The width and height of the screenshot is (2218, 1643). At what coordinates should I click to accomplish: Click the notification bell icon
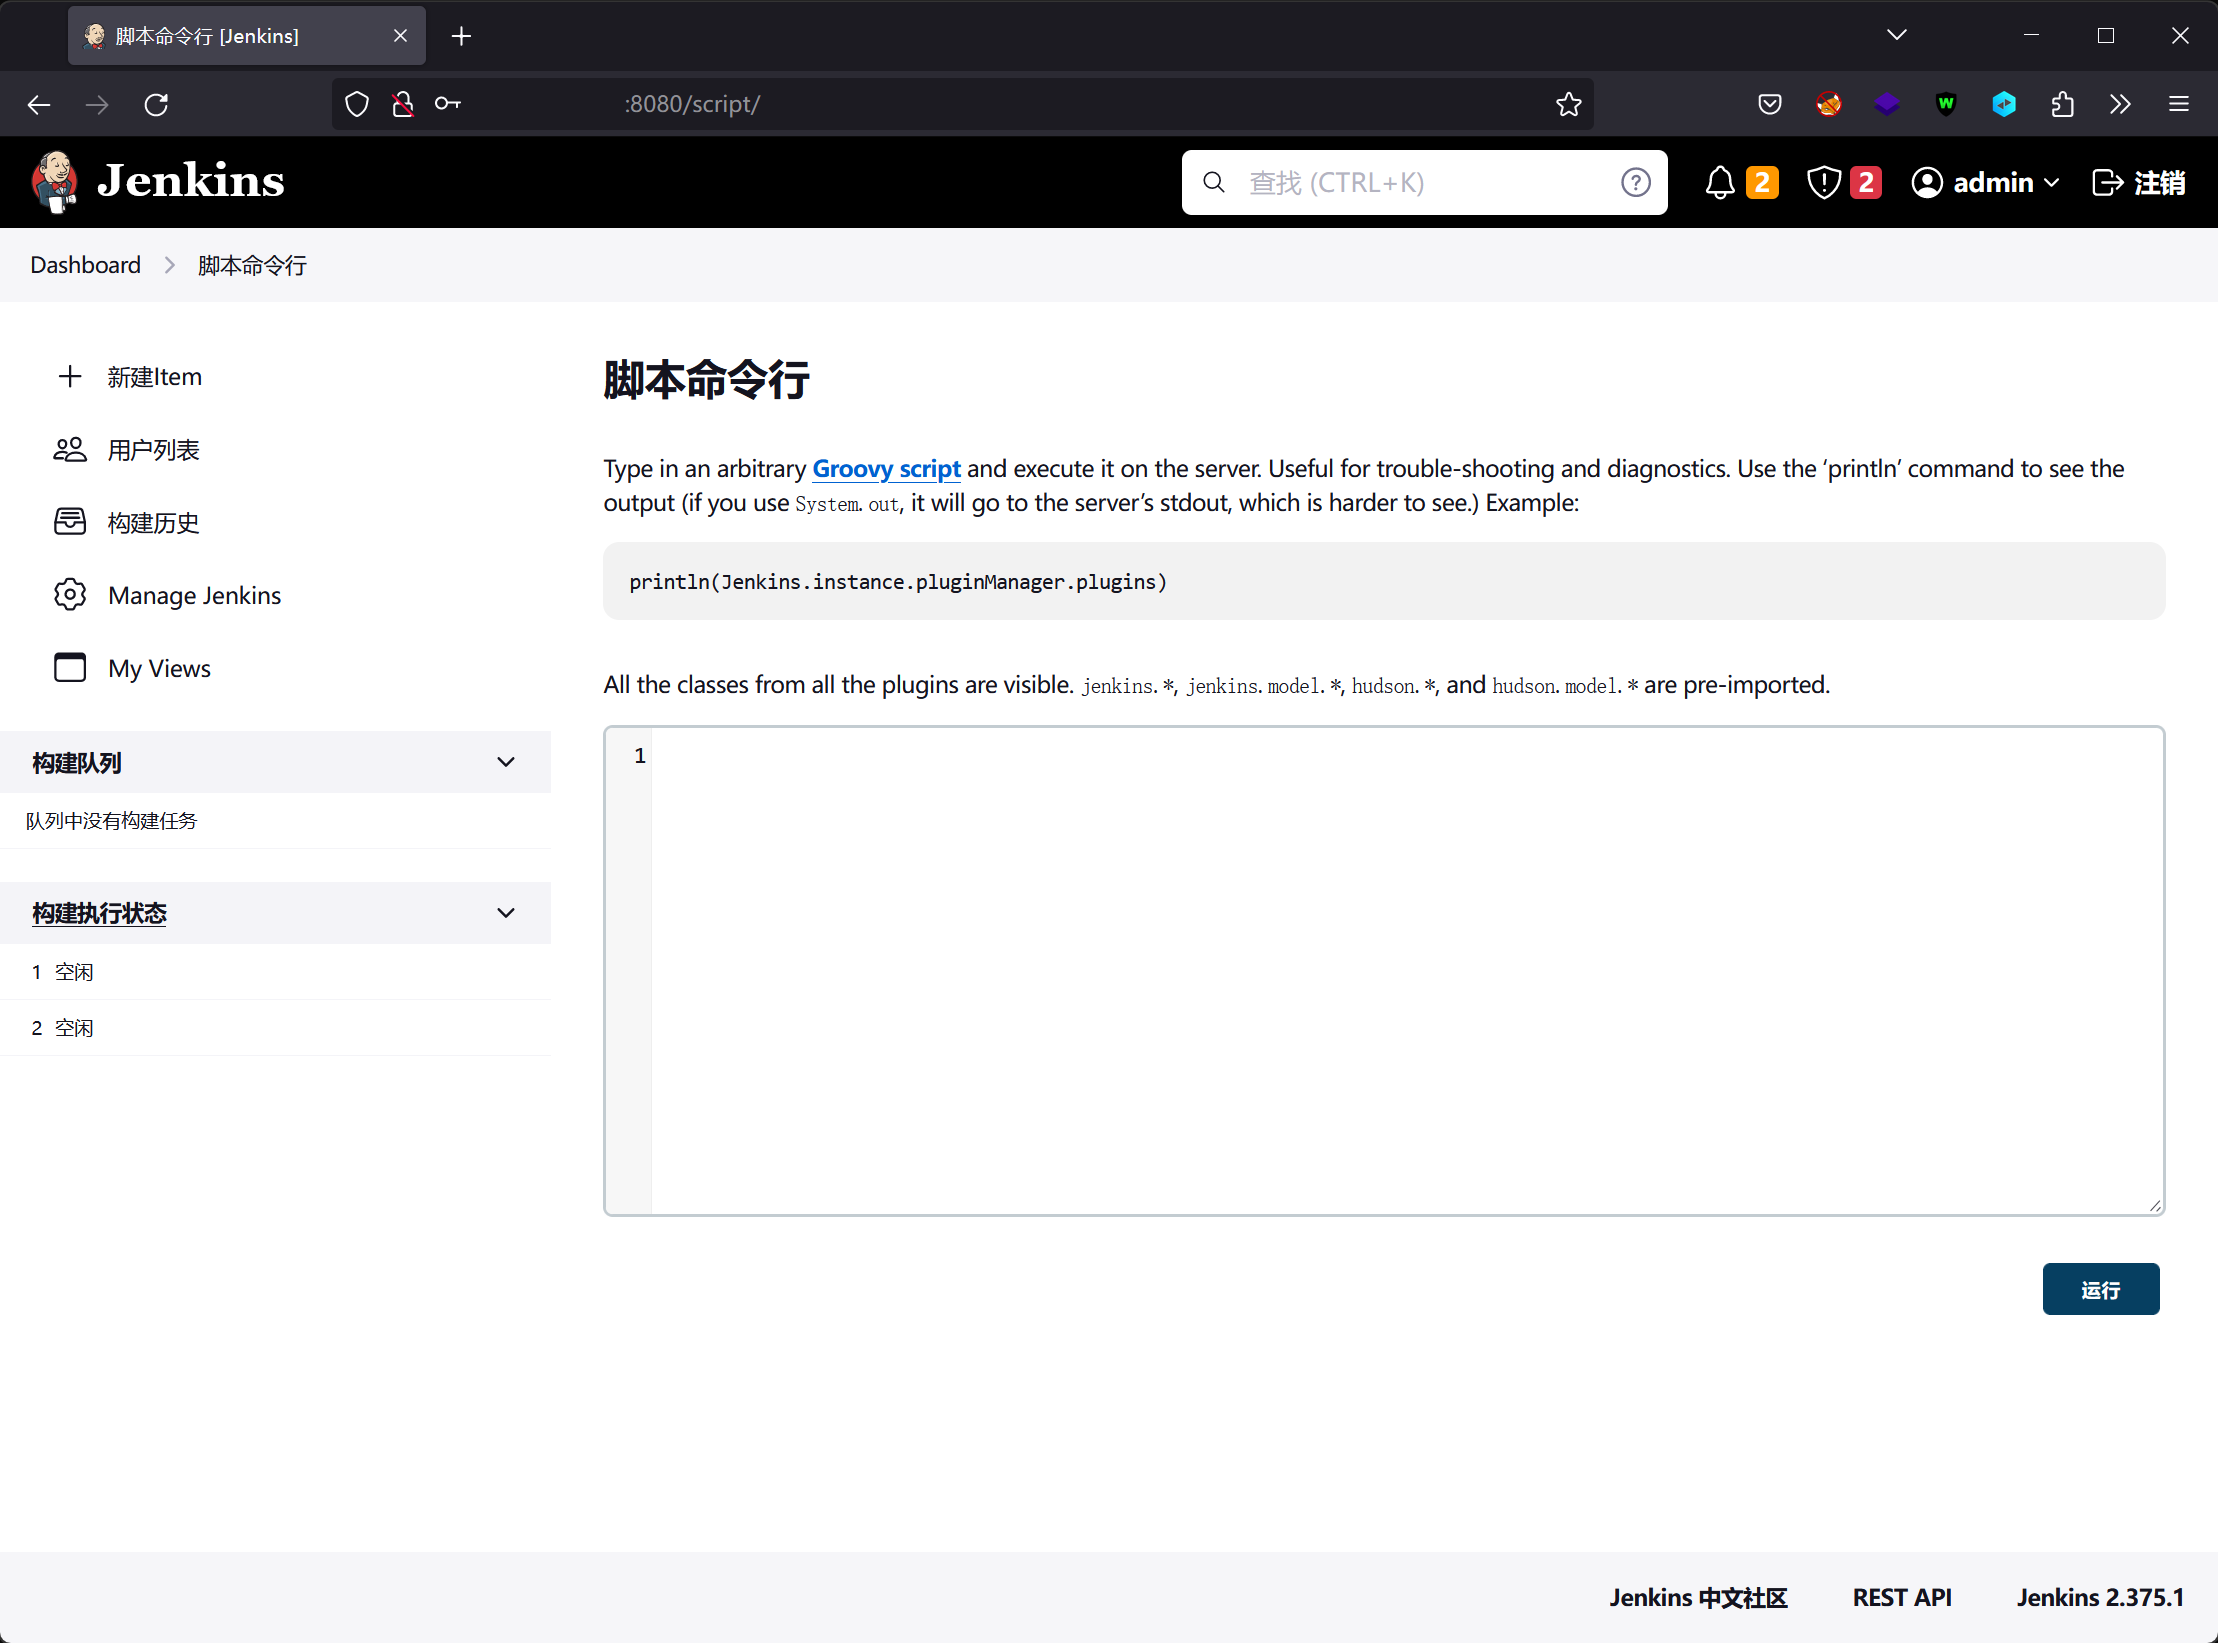tap(1720, 183)
